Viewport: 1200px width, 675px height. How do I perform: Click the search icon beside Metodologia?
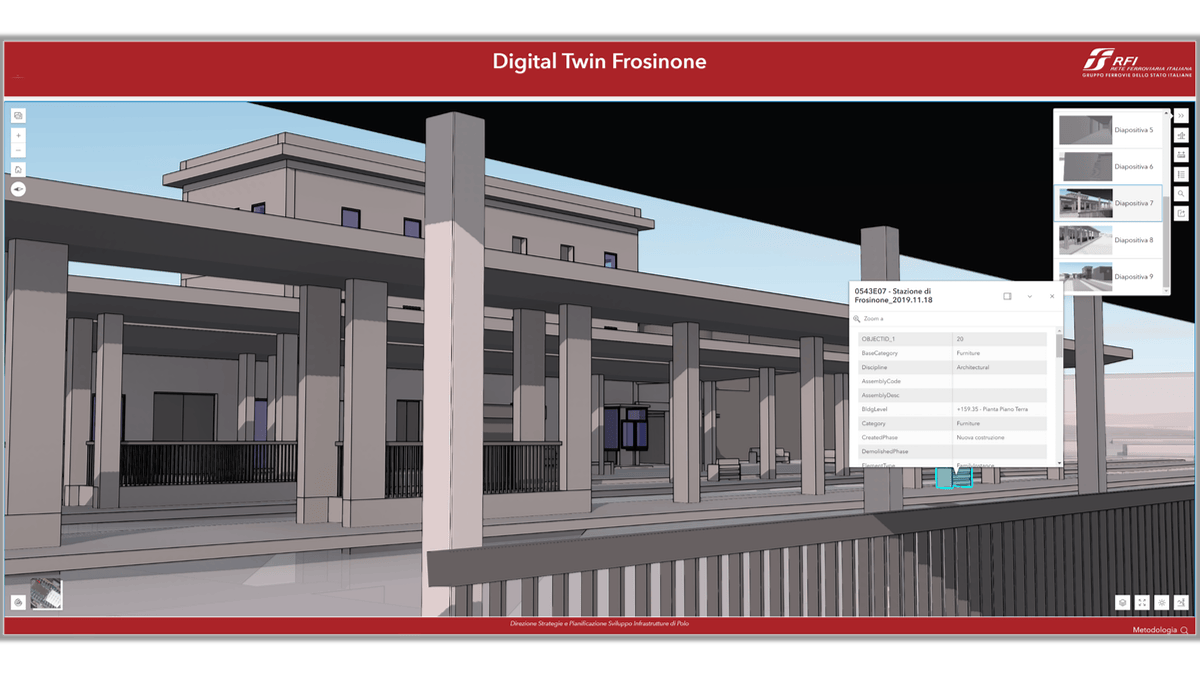pos(1185,630)
